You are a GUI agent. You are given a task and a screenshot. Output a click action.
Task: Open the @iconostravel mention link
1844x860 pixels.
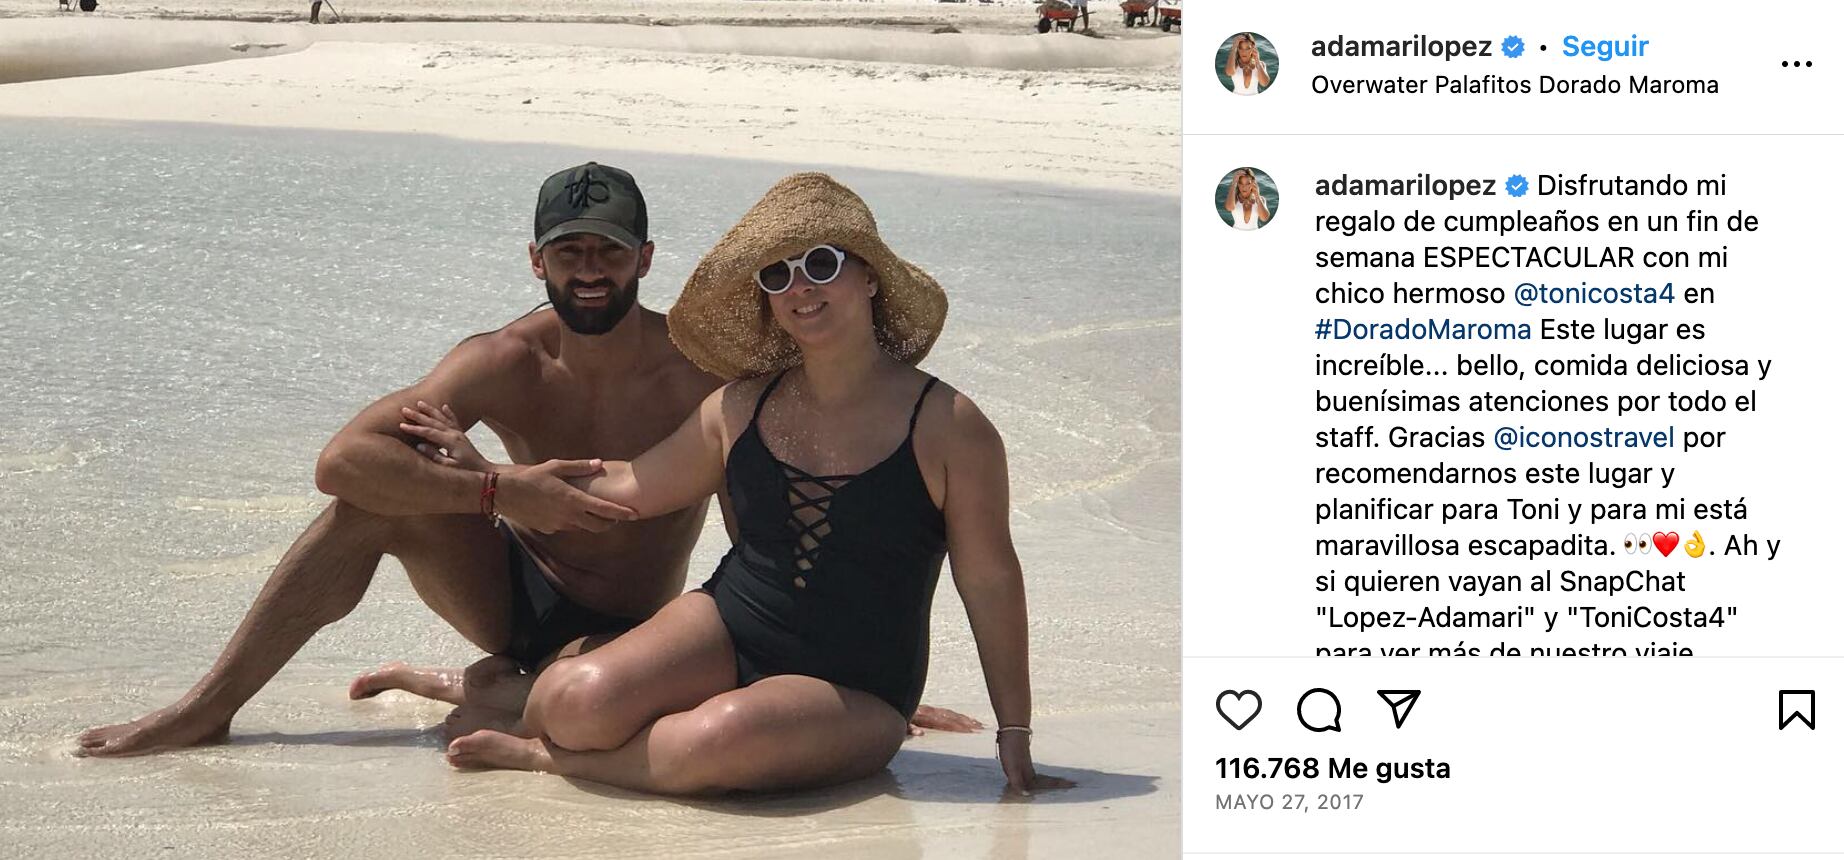pos(1583,437)
